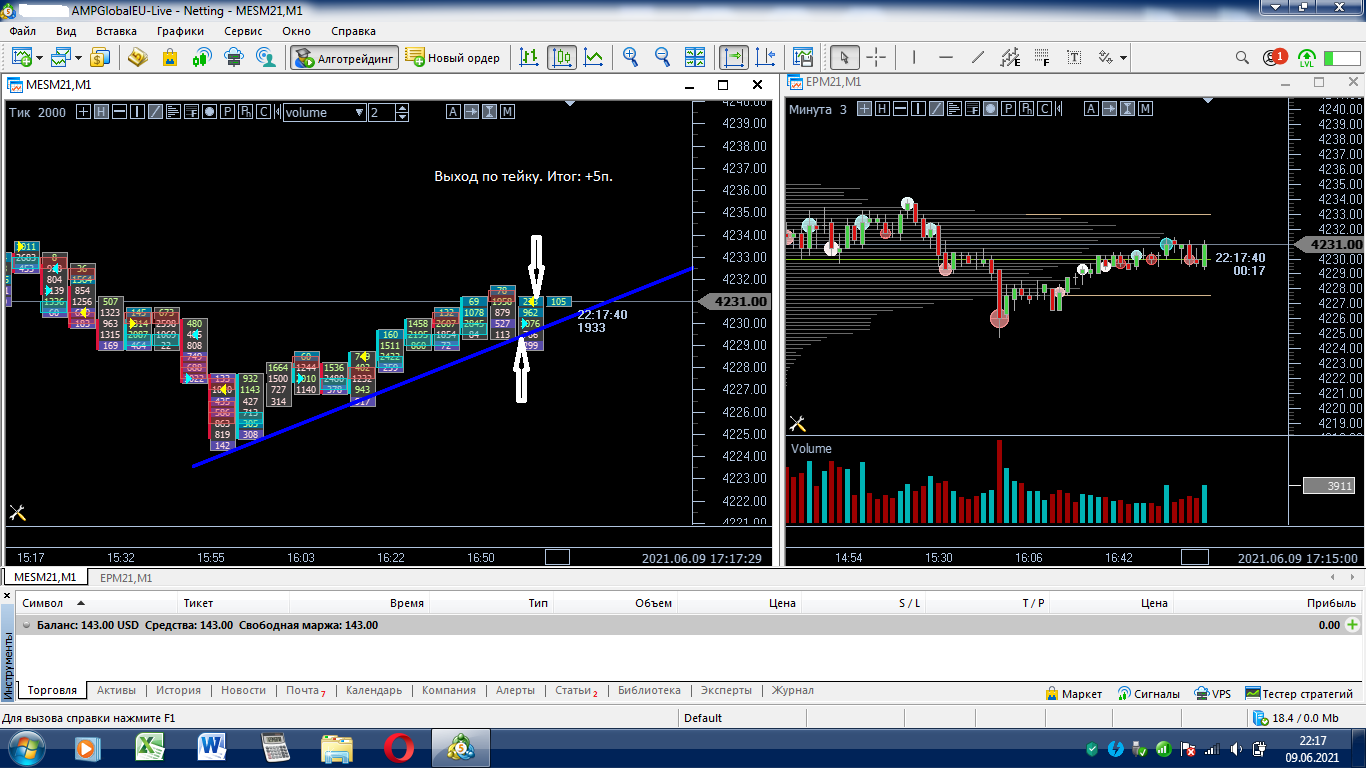
Task: Select the vertical line drawing tool
Action: point(915,57)
